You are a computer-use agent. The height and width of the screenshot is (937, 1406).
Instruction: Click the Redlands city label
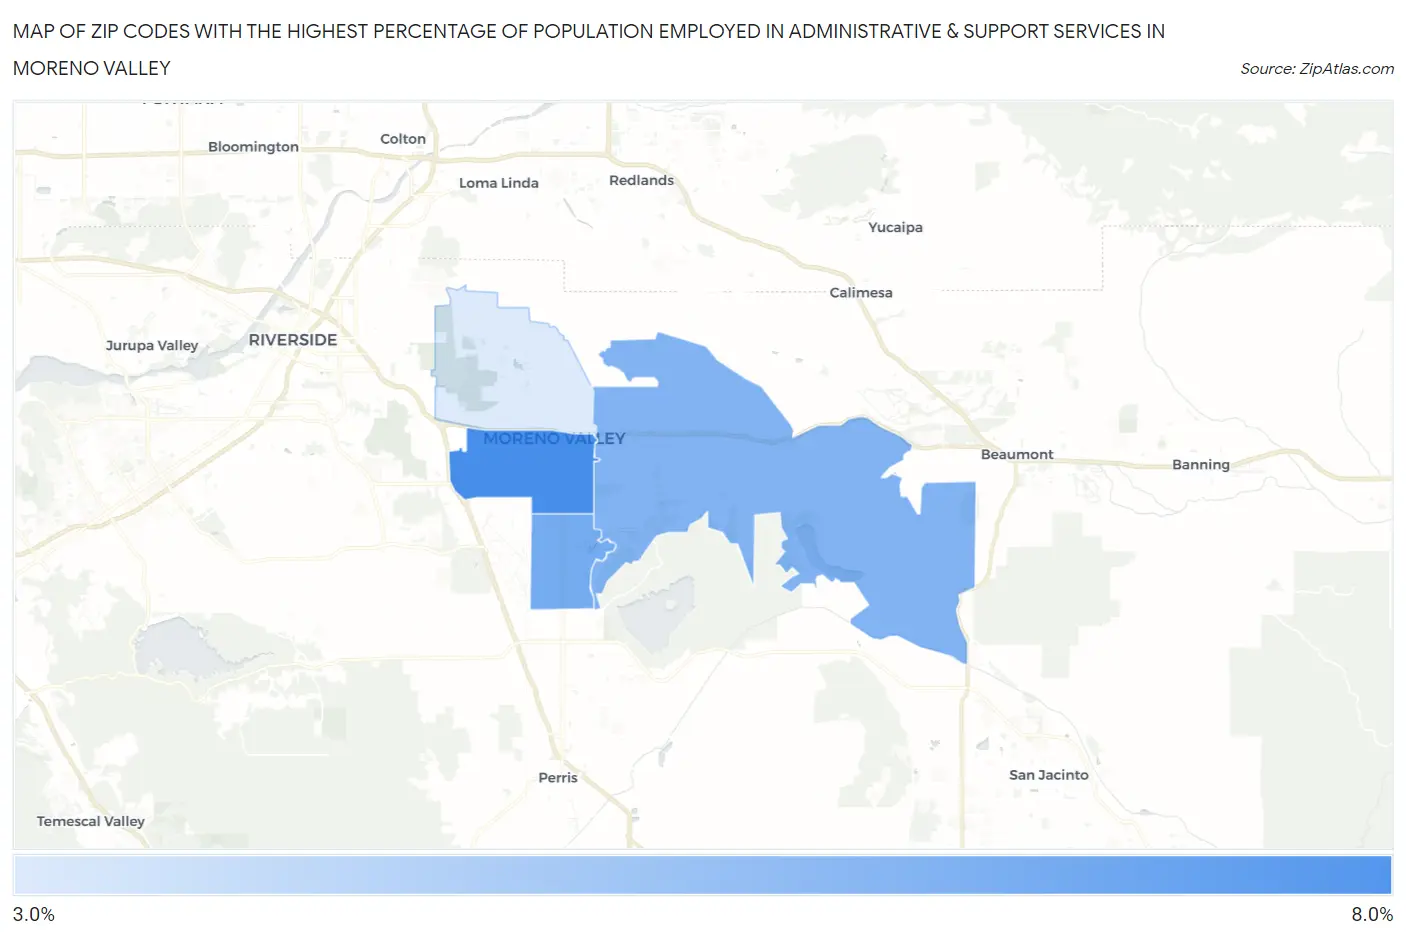642,180
